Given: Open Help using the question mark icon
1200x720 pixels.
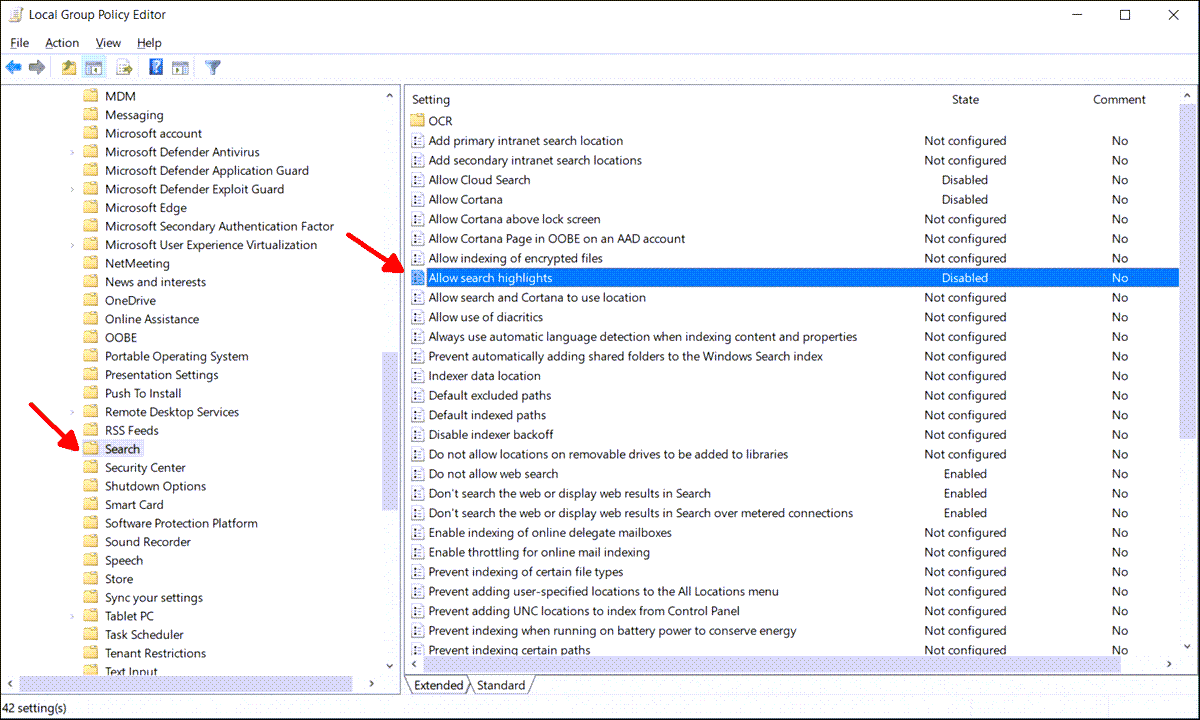Looking at the screenshot, I should [x=155, y=67].
